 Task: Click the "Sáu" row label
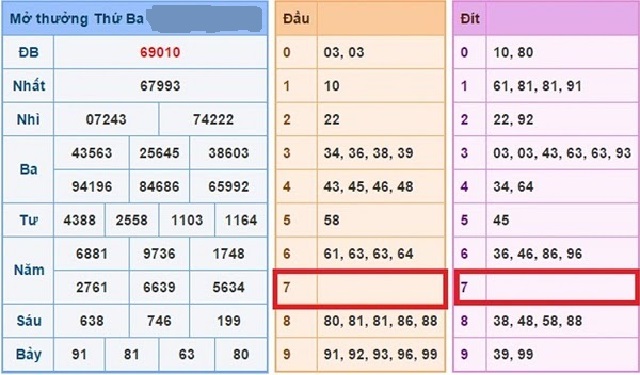click(x=29, y=320)
